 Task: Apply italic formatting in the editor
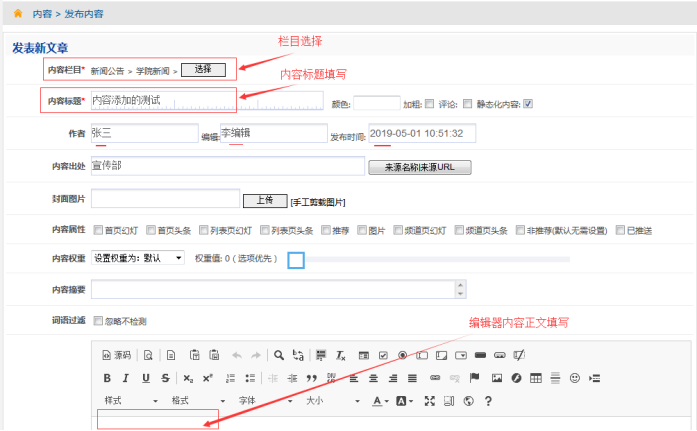(126, 378)
